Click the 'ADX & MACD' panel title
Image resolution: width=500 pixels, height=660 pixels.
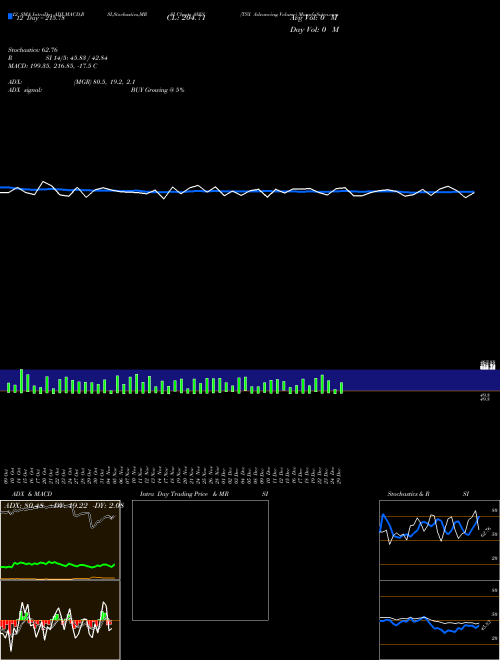click(x=32, y=494)
